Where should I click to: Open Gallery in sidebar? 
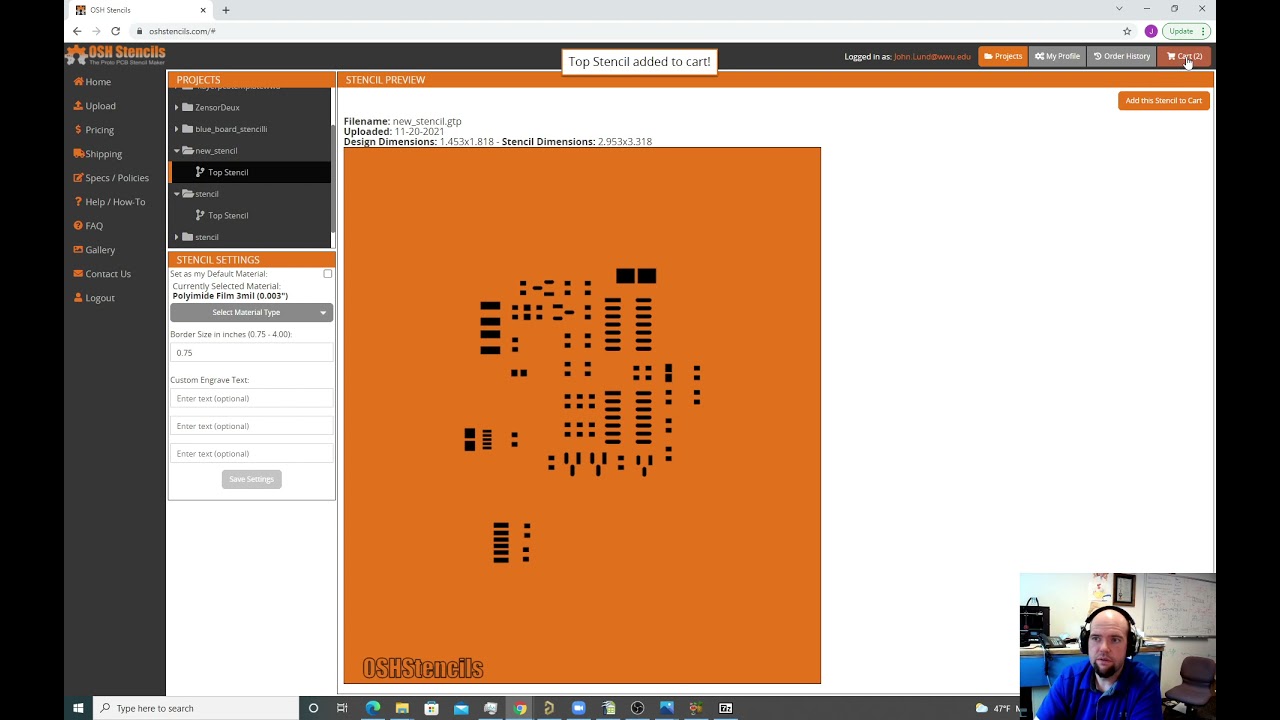pyautogui.click(x=94, y=250)
